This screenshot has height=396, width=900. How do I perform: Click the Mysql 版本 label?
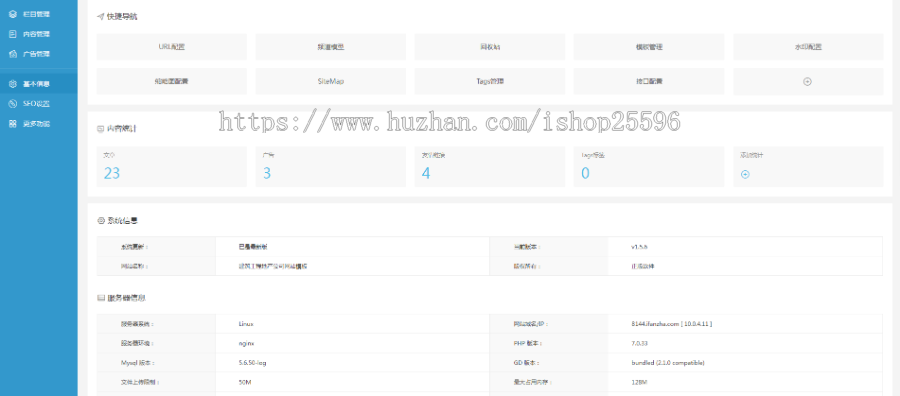(138, 363)
